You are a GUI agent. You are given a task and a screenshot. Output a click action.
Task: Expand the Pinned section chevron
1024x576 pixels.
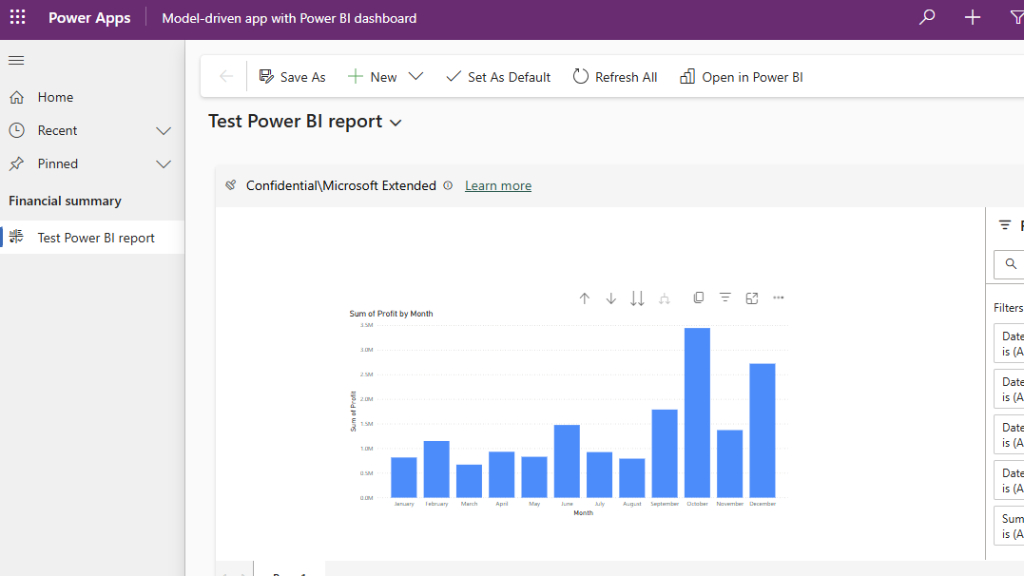164,164
